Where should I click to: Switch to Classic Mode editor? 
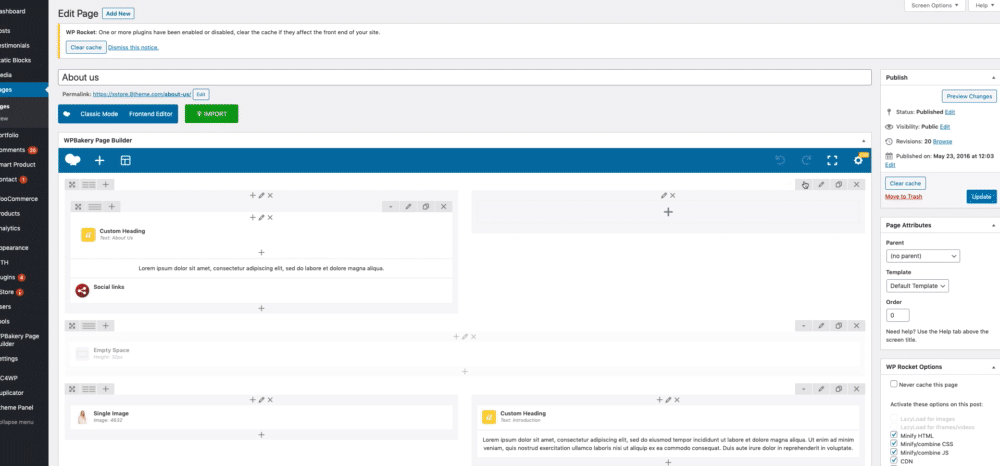coord(99,114)
